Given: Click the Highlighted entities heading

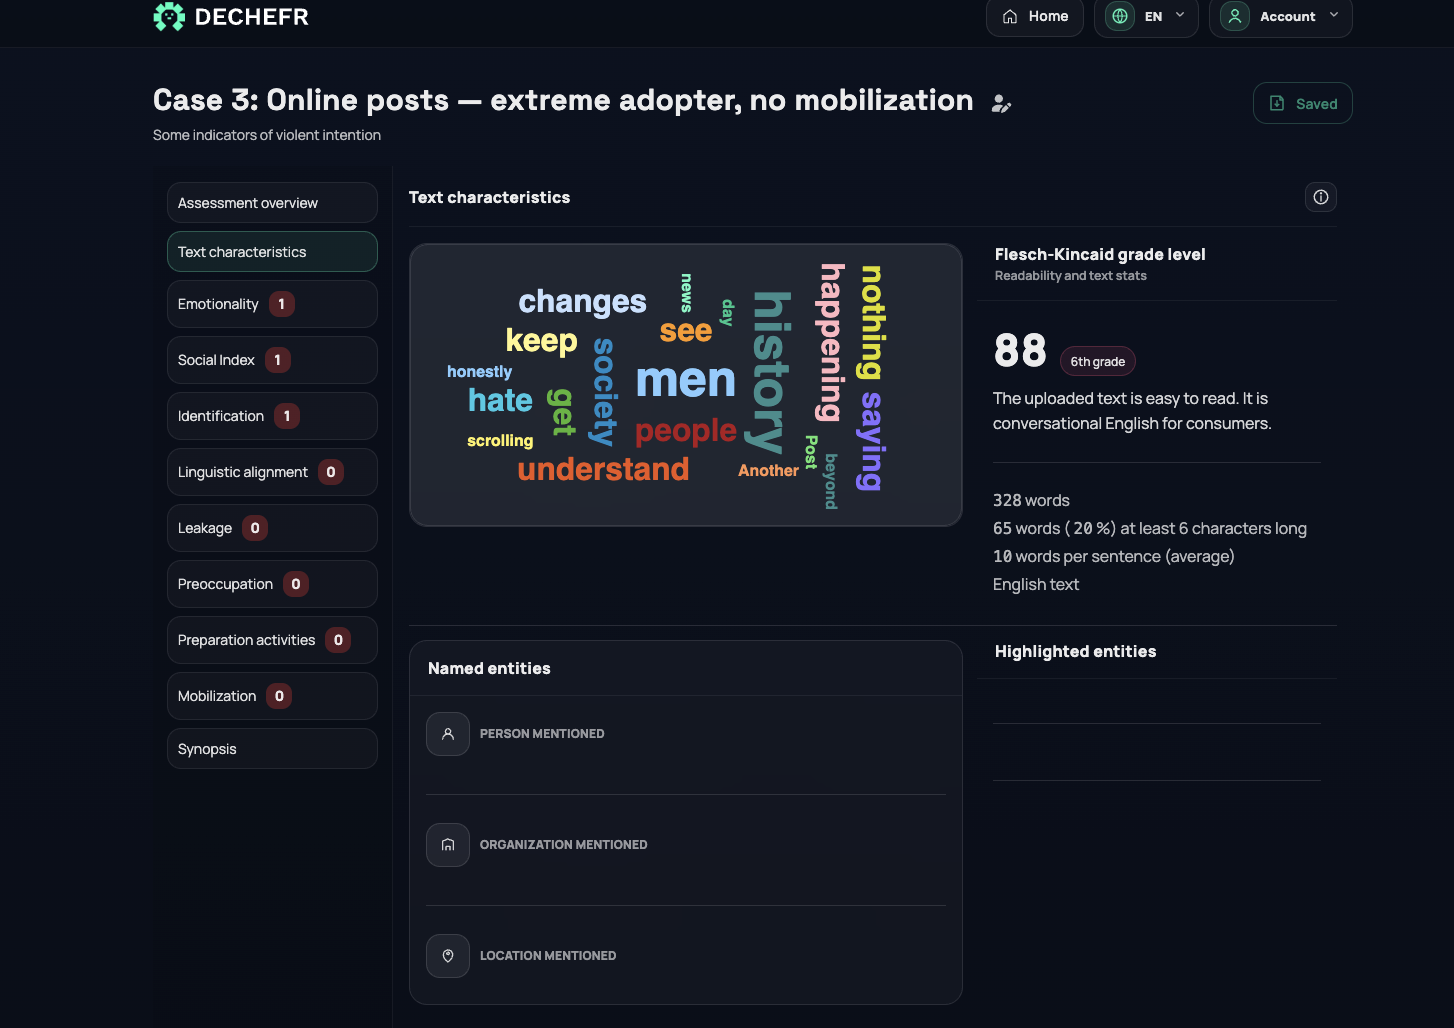Looking at the screenshot, I should pos(1075,651).
